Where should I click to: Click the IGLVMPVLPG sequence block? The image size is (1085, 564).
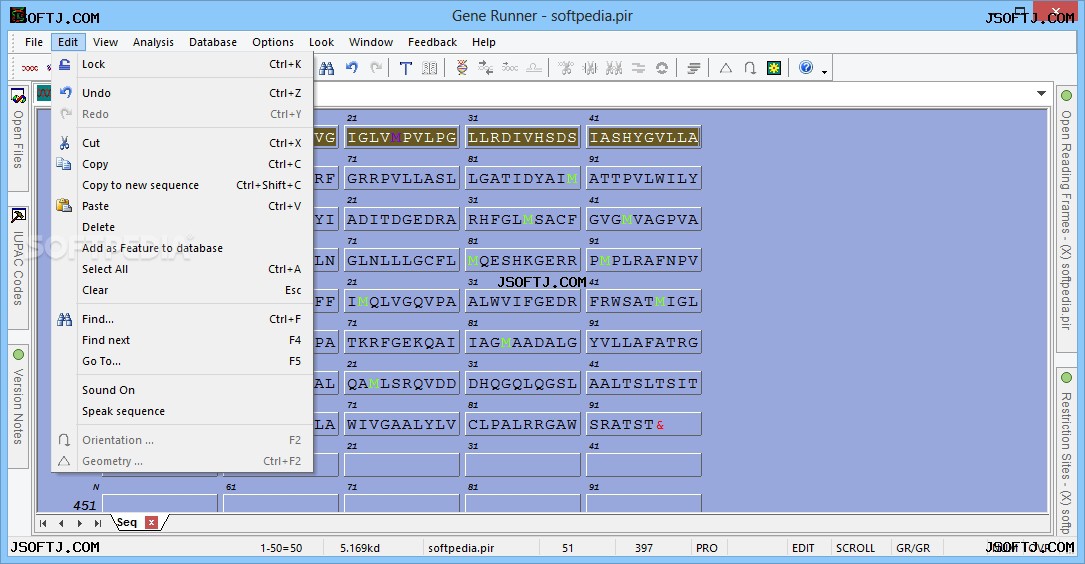pyautogui.click(x=402, y=137)
